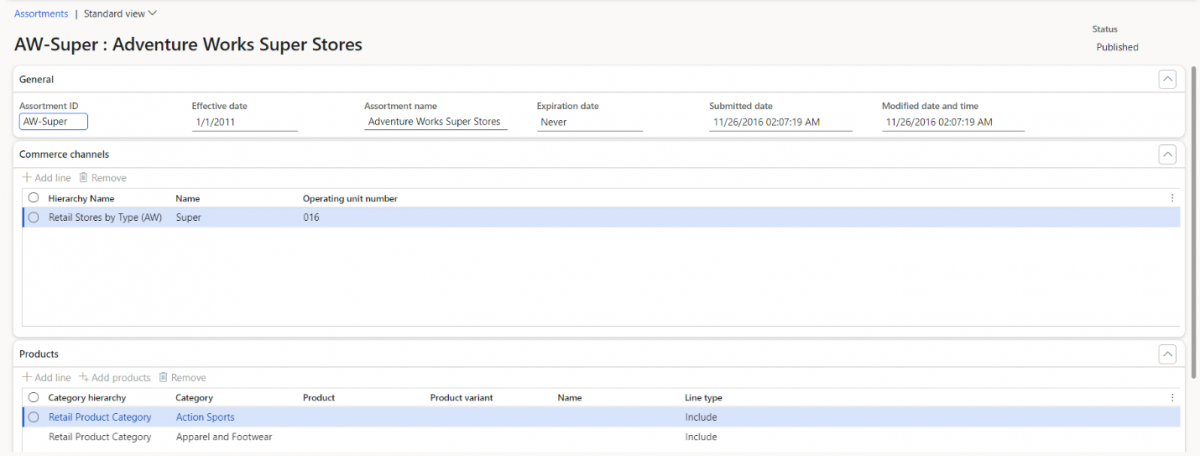
Task: Click the AW-Super page title
Action: pyautogui.click(x=188, y=45)
